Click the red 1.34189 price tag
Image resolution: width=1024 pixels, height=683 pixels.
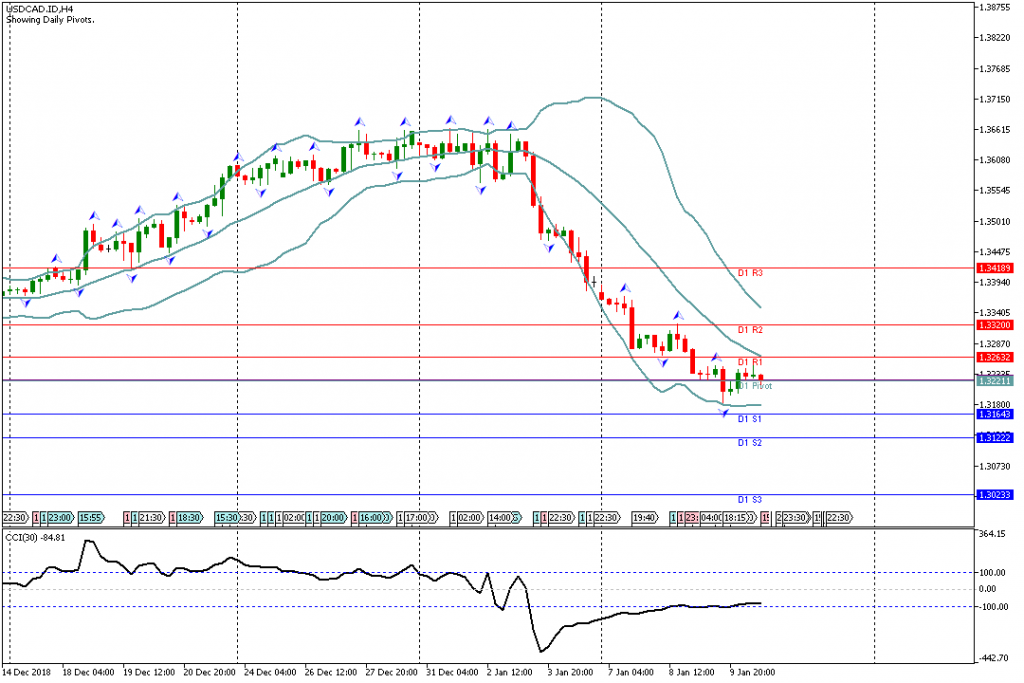(997, 268)
